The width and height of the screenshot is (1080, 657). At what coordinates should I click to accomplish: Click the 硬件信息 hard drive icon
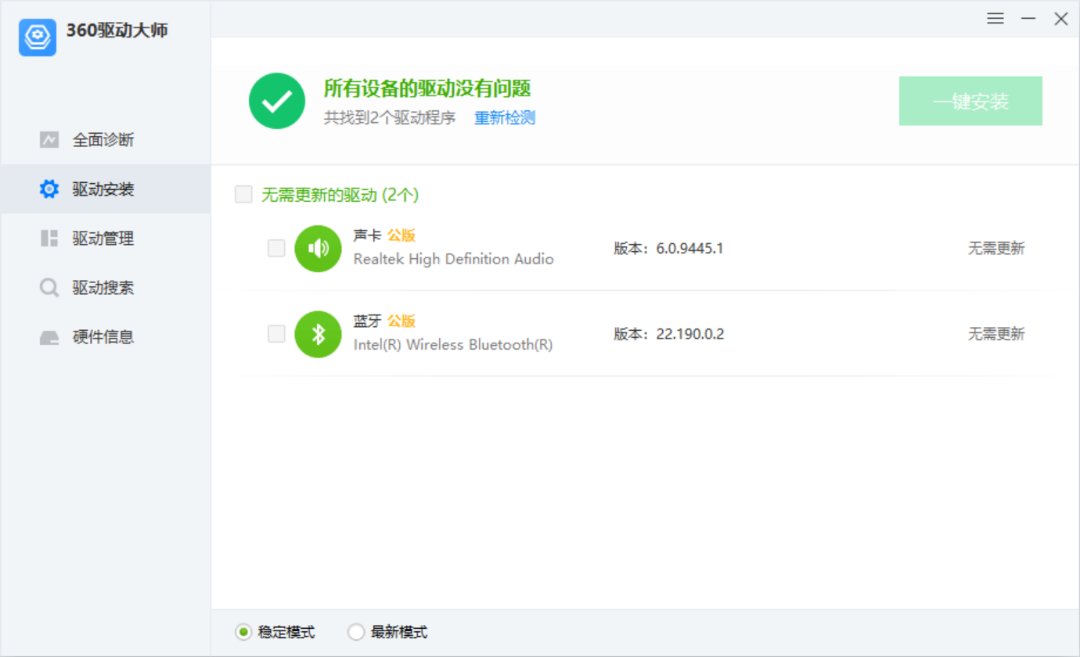coord(49,337)
